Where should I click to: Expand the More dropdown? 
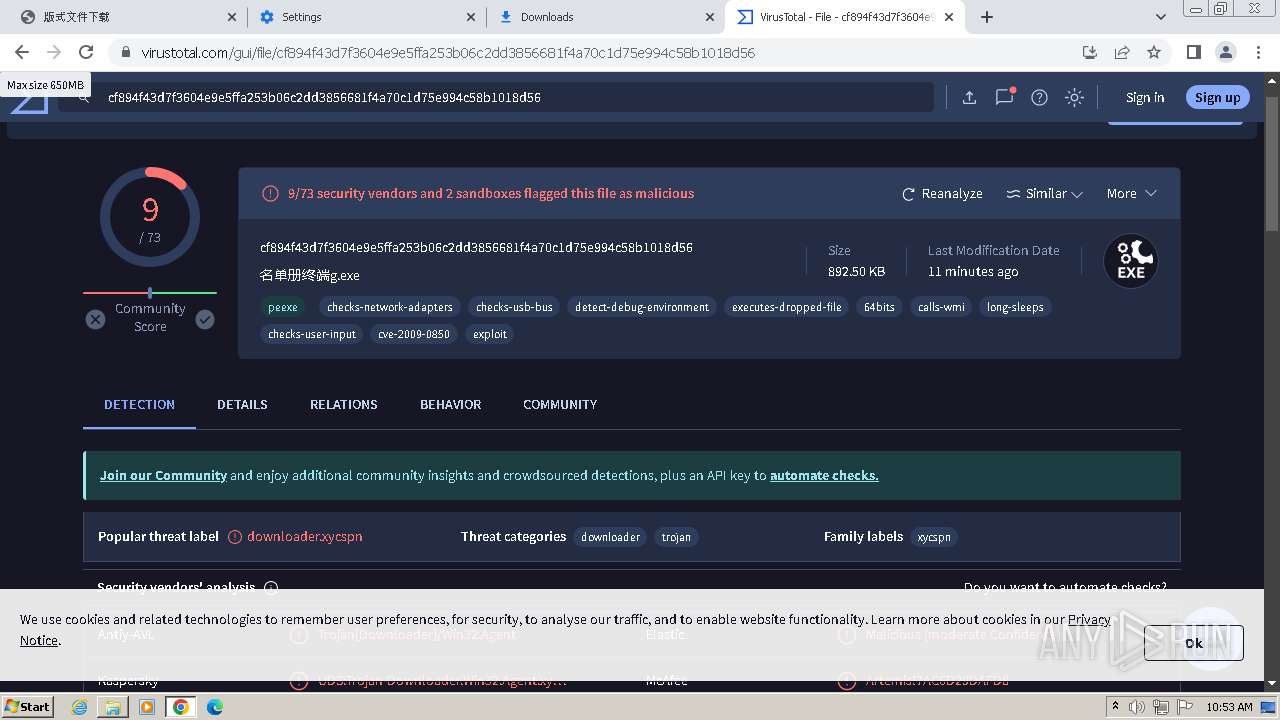pyautogui.click(x=1131, y=194)
